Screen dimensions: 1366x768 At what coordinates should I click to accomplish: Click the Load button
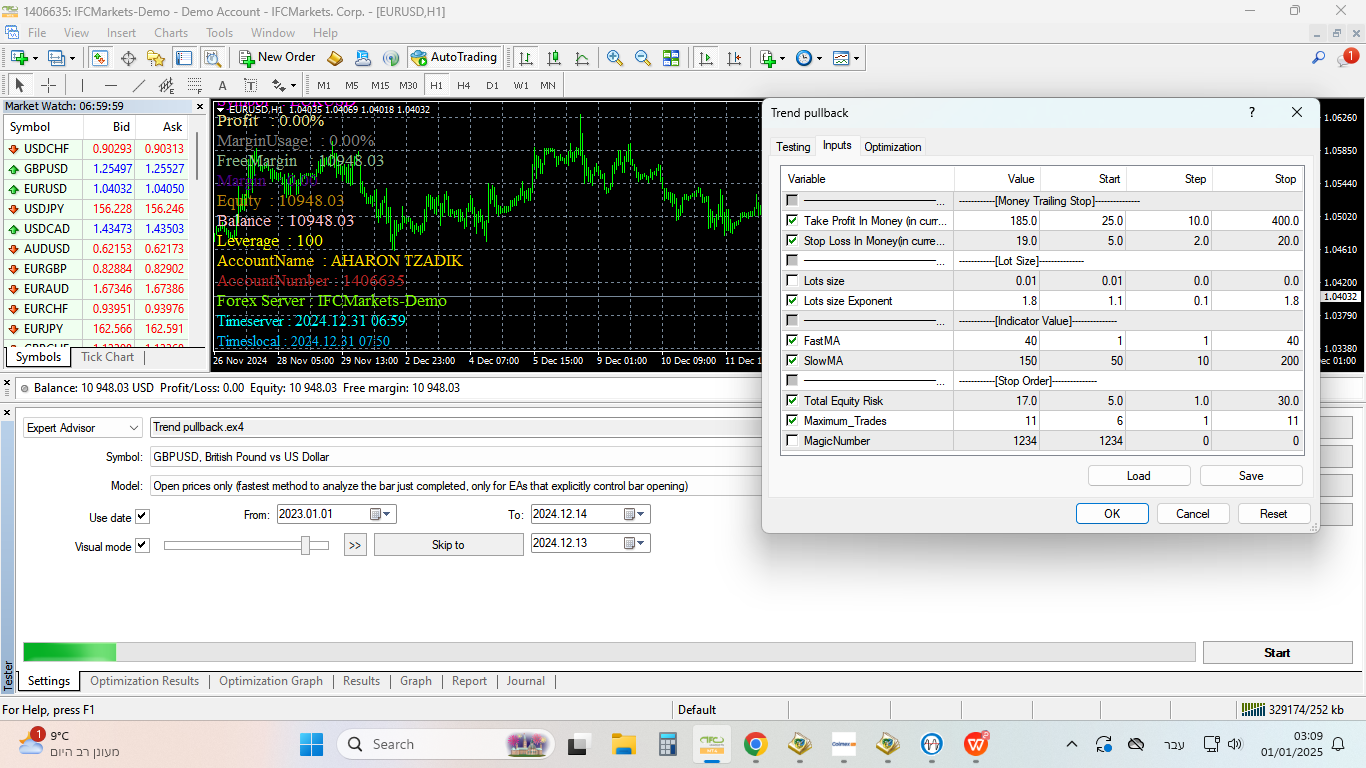pyautogui.click(x=1139, y=476)
